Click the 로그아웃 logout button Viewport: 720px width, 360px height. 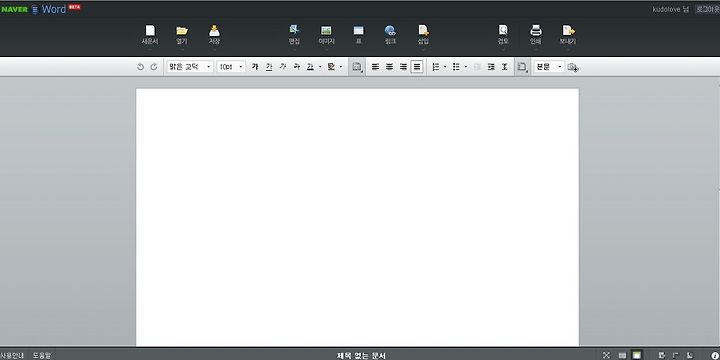pos(707,9)
